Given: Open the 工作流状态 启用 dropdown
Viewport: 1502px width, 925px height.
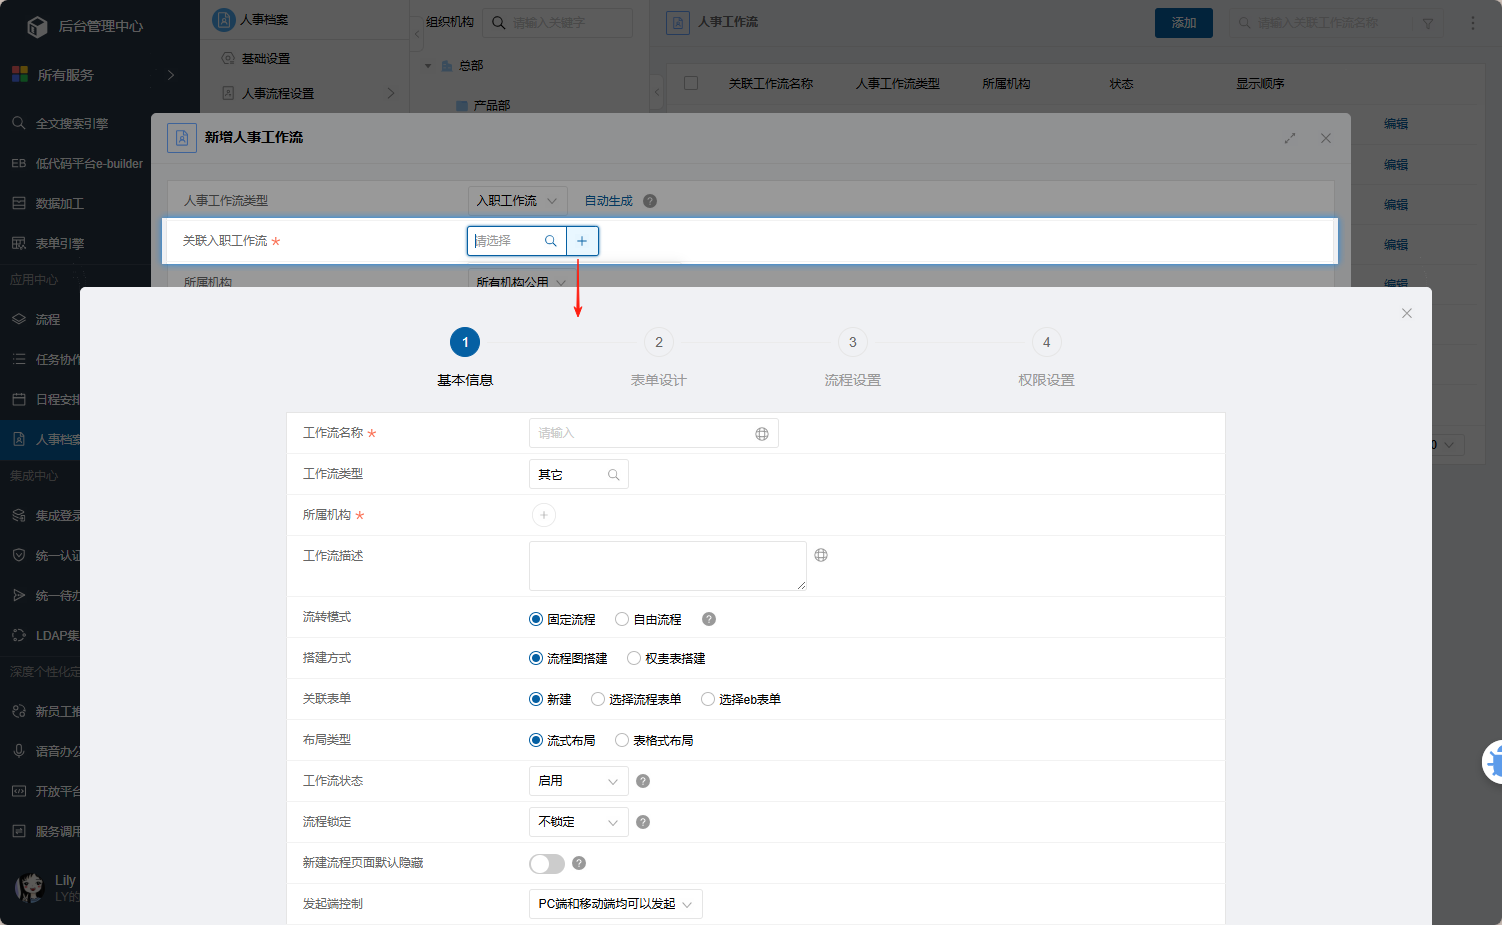Looking at the screenshot, I should pos(578,781).
